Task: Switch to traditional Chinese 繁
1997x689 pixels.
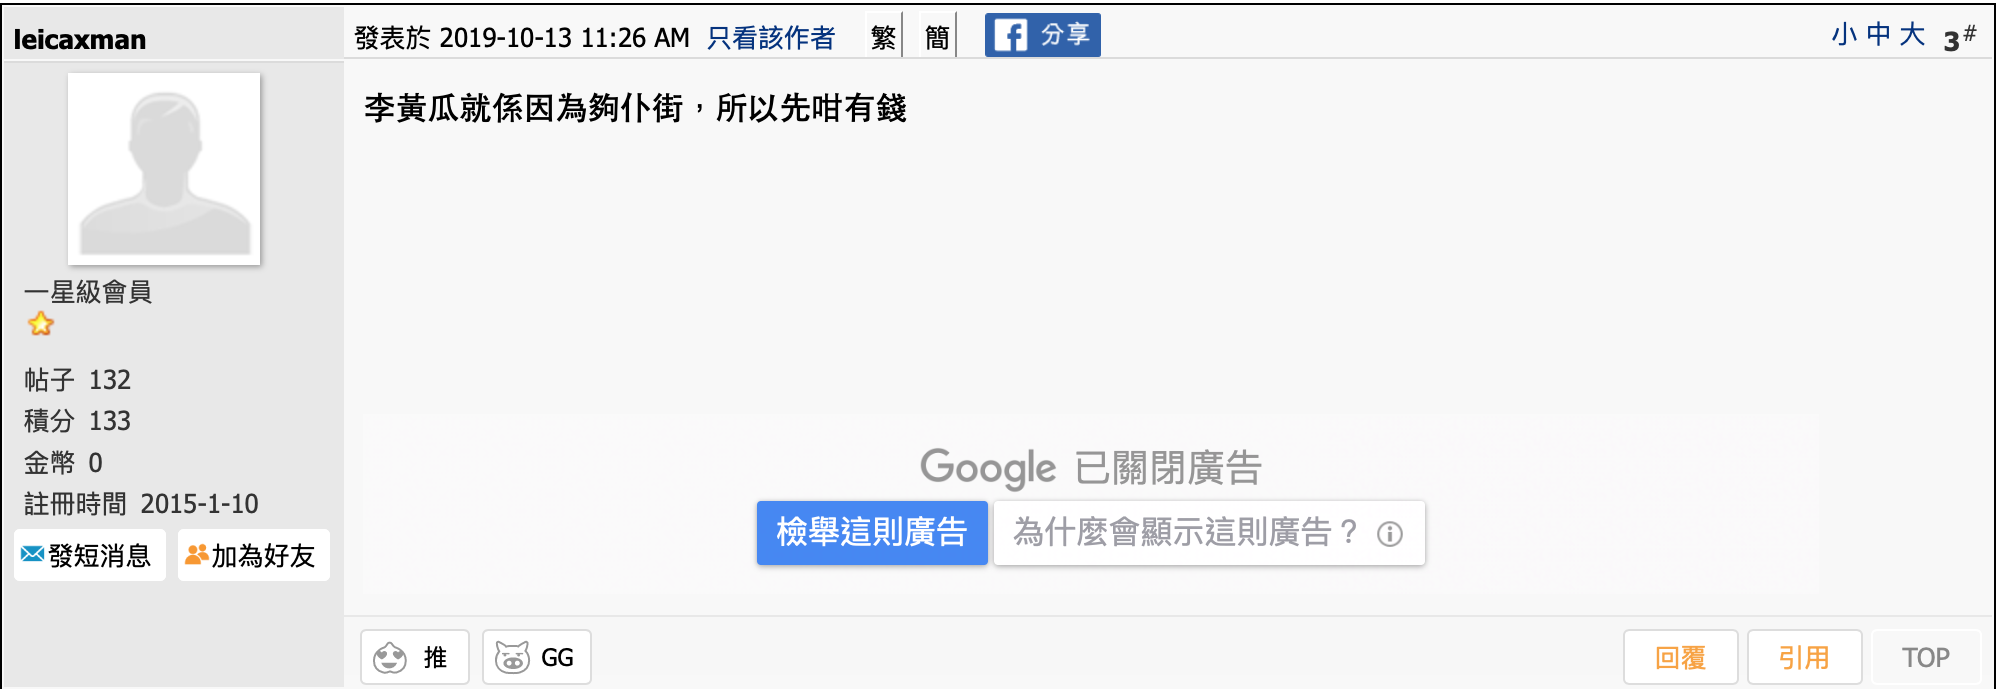Action: pyautogui.click(x=883, y=37)
